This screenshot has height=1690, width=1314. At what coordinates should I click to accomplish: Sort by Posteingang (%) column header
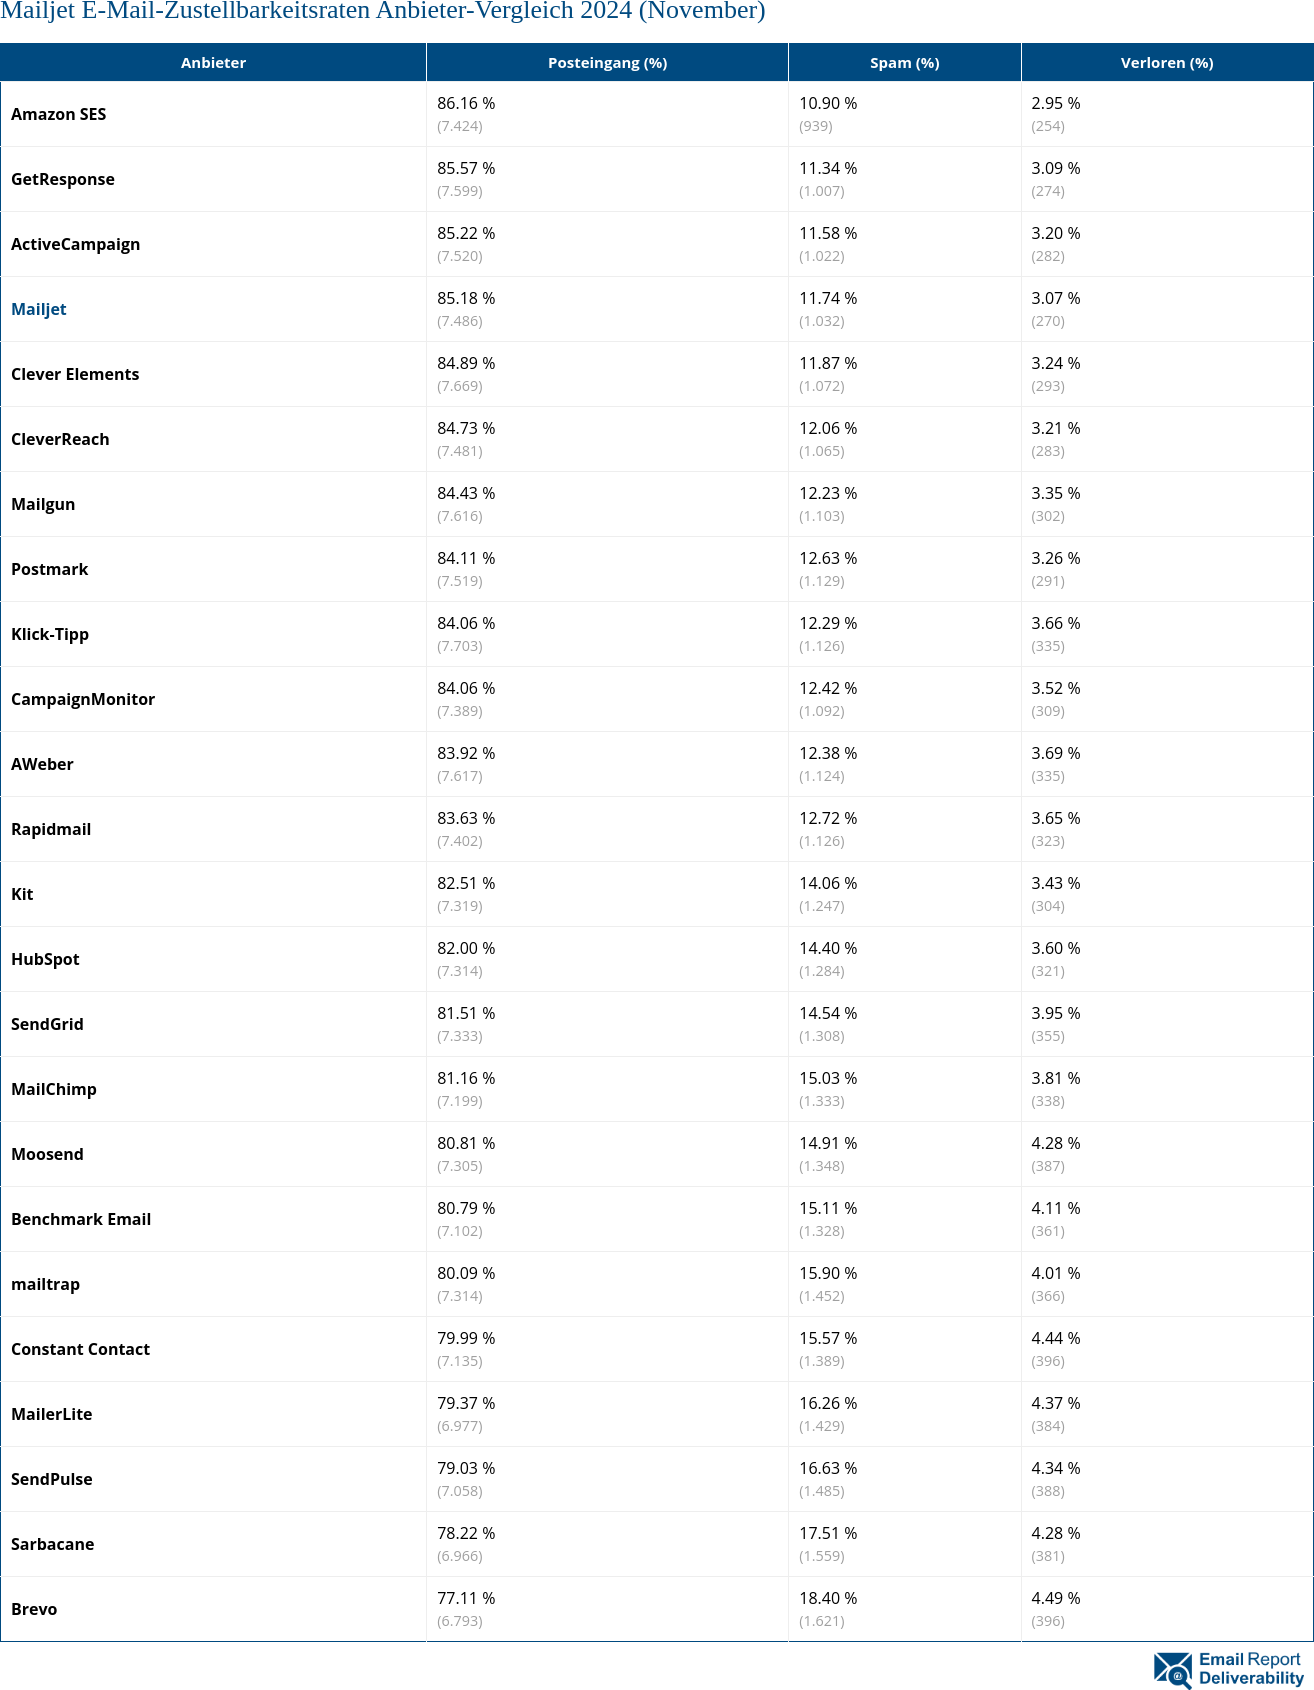(x=607, y=63)
